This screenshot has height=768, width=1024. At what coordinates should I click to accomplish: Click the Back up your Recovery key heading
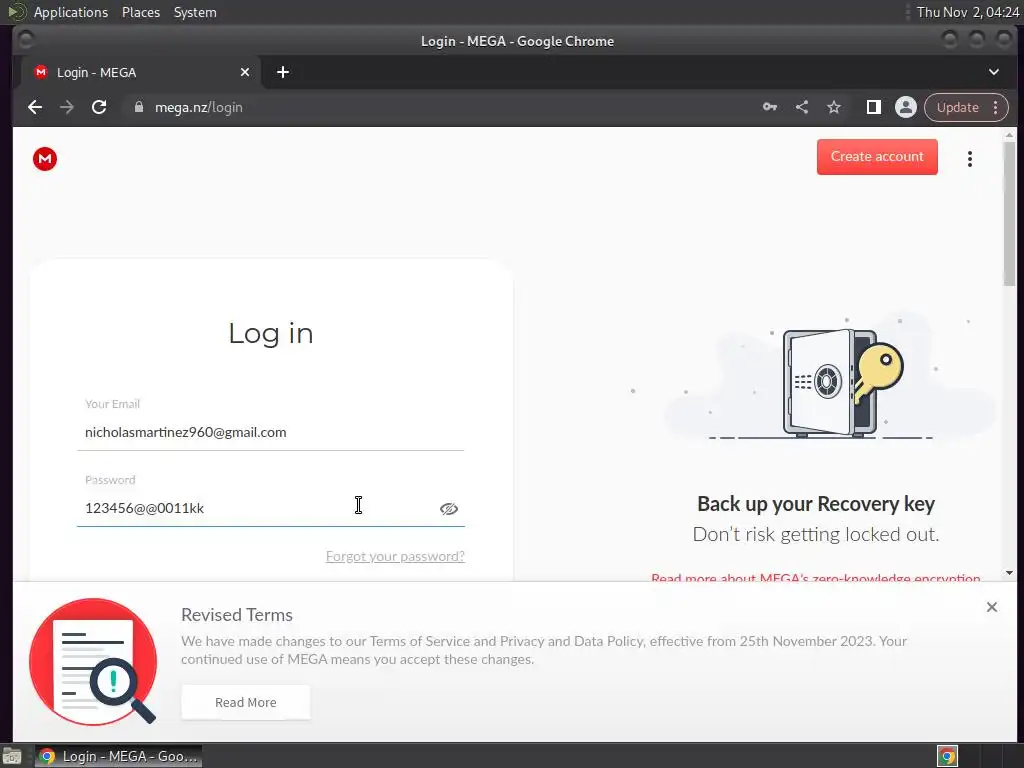click(816, 504)
